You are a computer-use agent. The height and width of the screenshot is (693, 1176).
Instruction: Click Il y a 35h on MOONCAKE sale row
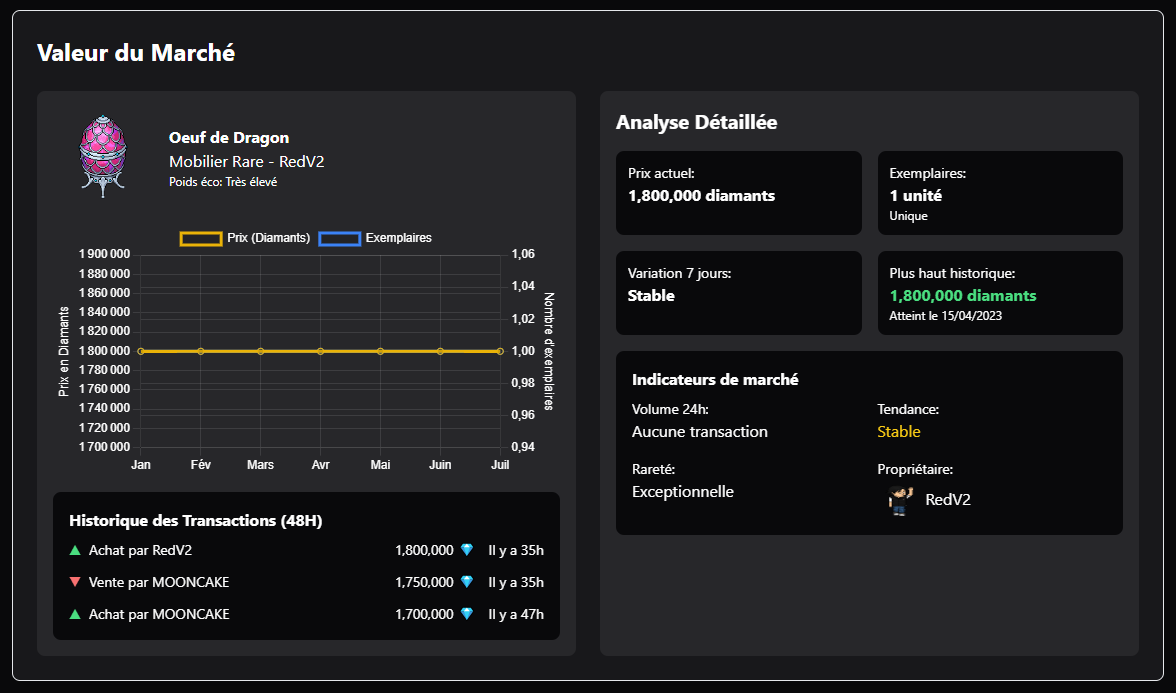(x=516, y=582)
